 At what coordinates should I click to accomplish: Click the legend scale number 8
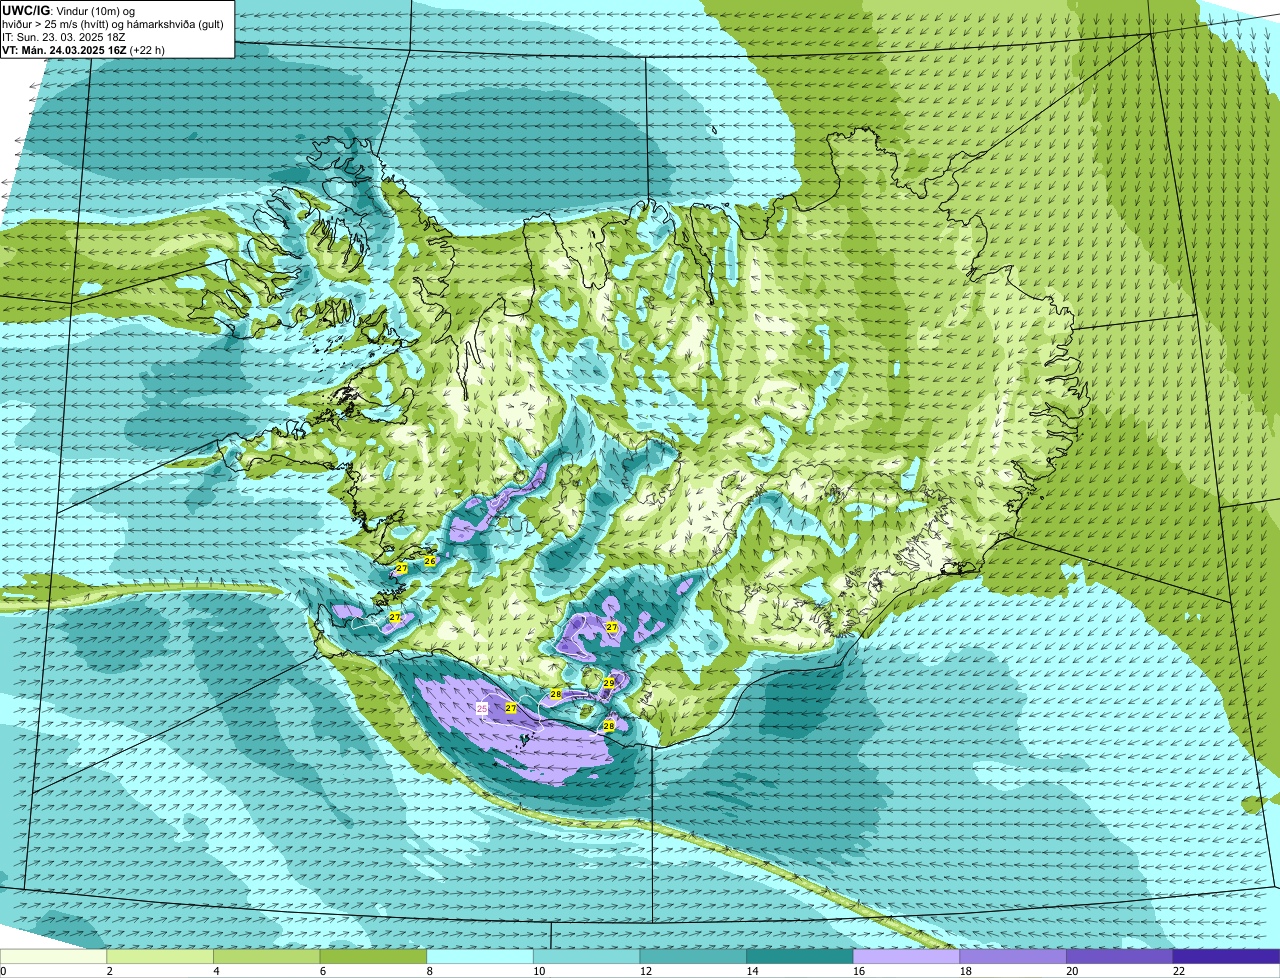click(429, 971)
